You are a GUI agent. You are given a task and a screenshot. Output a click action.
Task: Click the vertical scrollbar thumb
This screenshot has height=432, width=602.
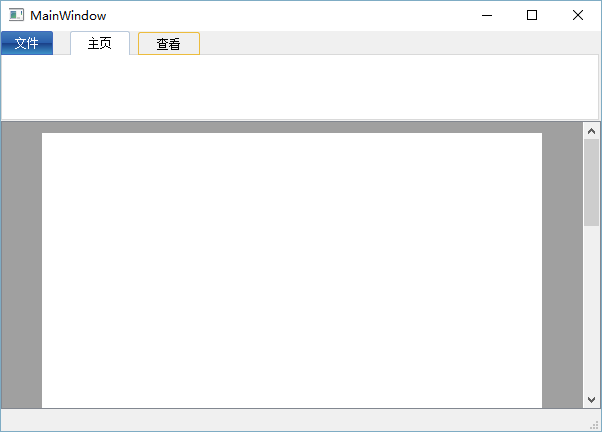pos(591,183)
